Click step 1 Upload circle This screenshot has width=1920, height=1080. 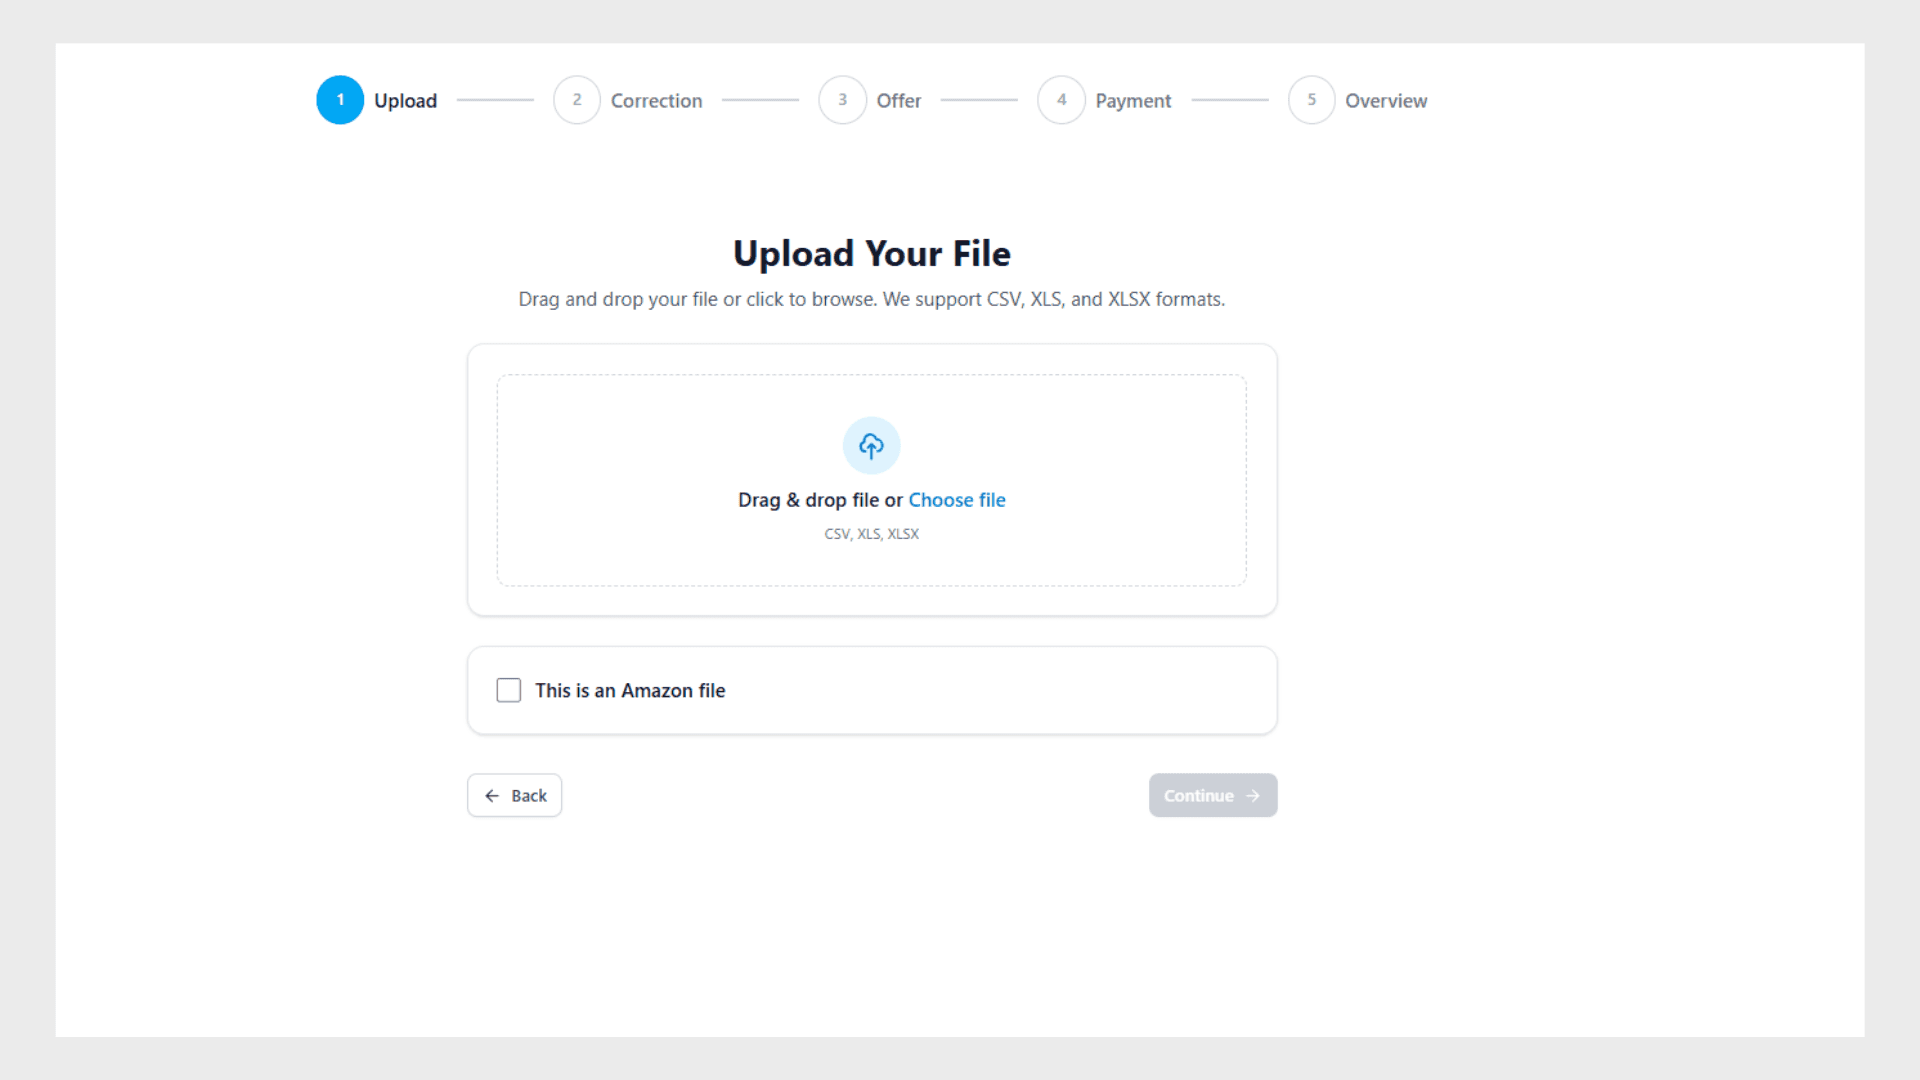coord(340,100)
